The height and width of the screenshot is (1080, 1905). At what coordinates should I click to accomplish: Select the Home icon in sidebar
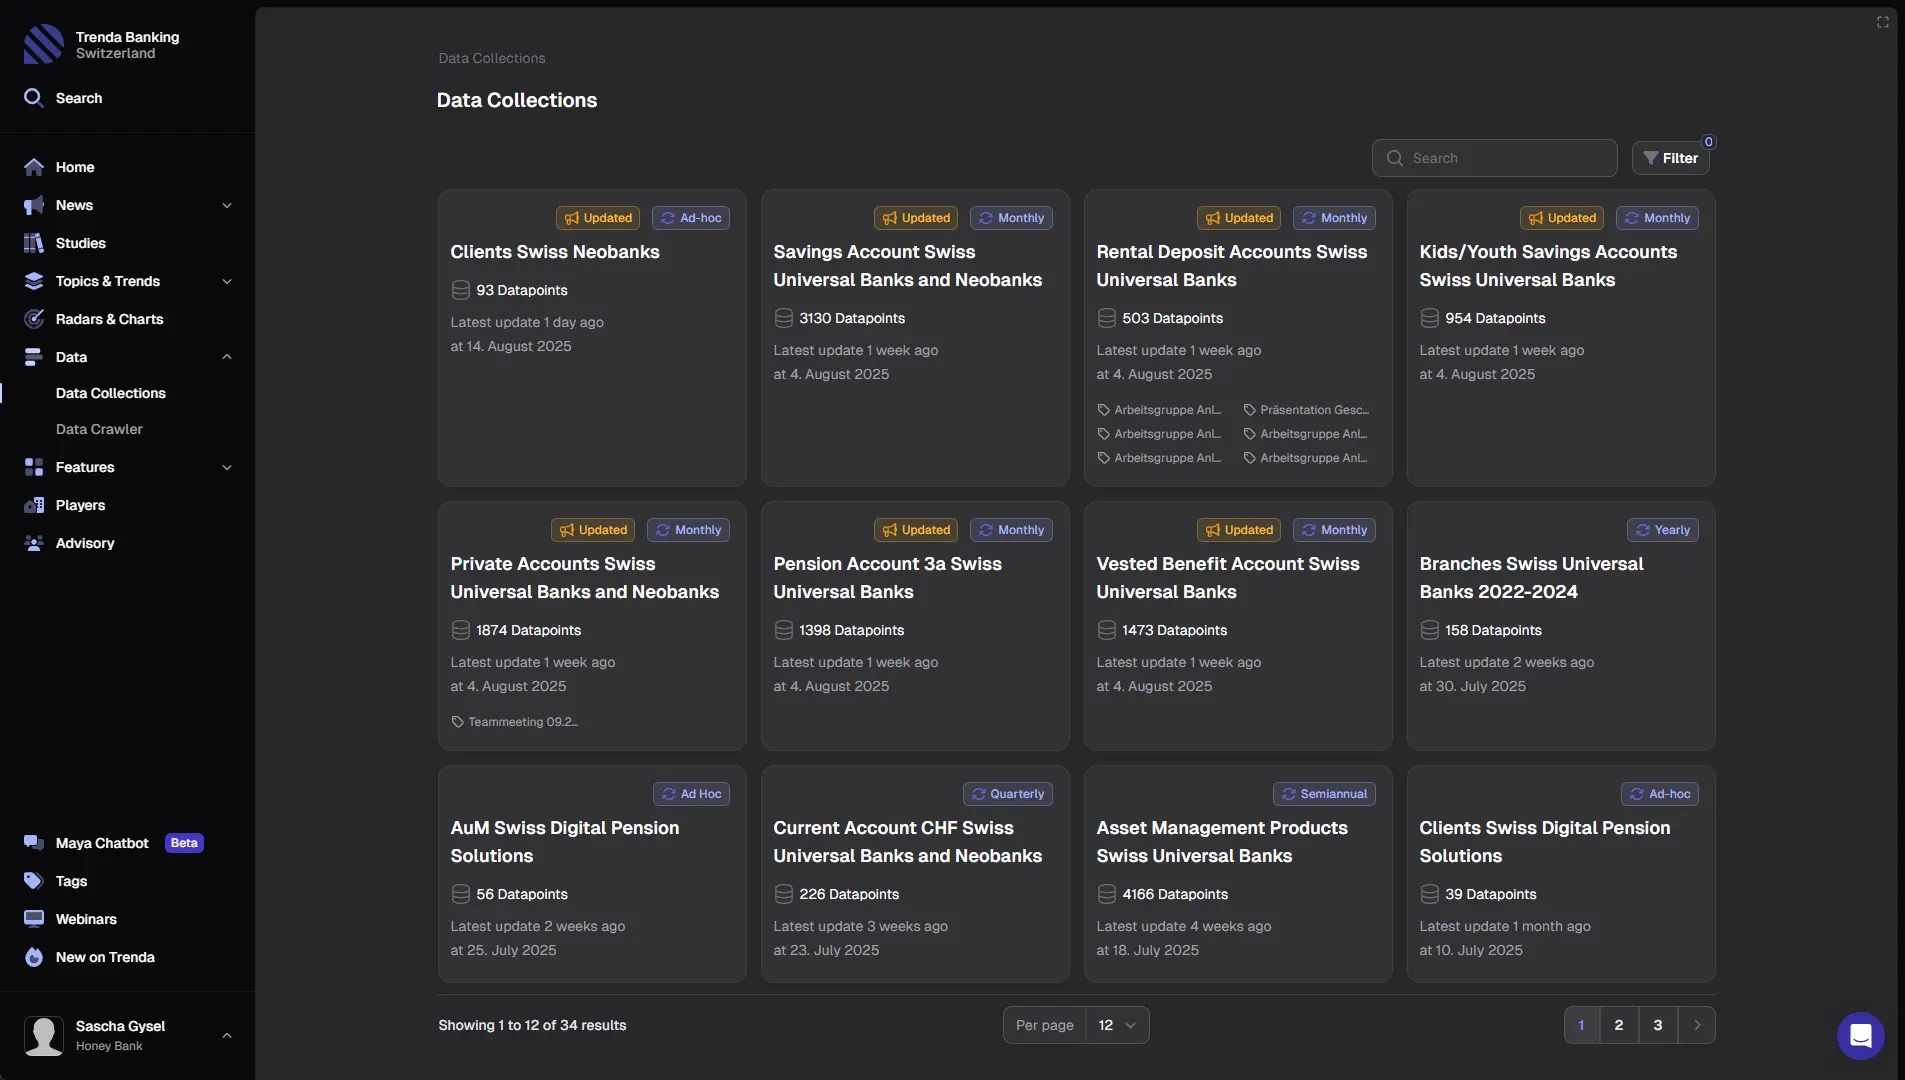pos(33,167)
